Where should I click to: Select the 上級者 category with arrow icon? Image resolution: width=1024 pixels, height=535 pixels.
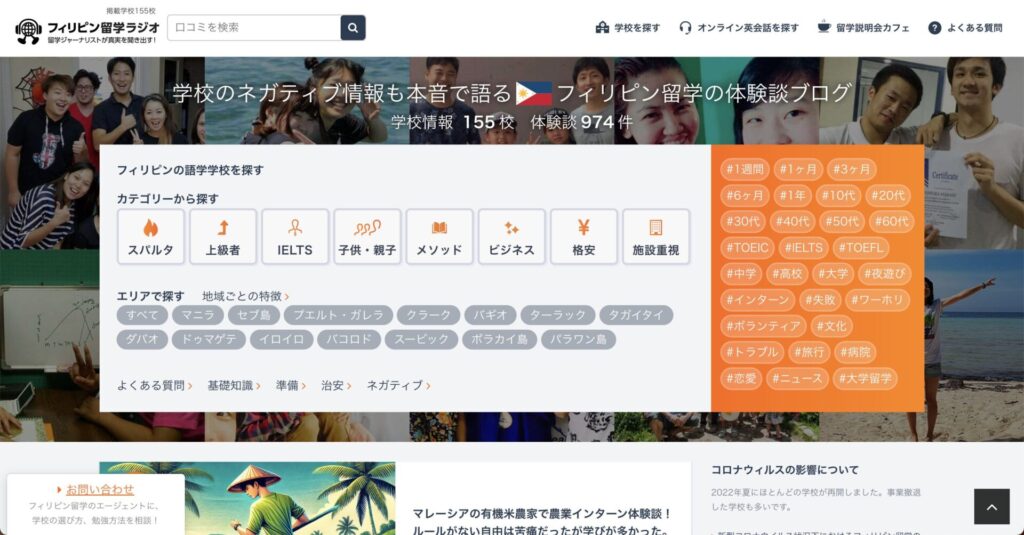point(223,236)
